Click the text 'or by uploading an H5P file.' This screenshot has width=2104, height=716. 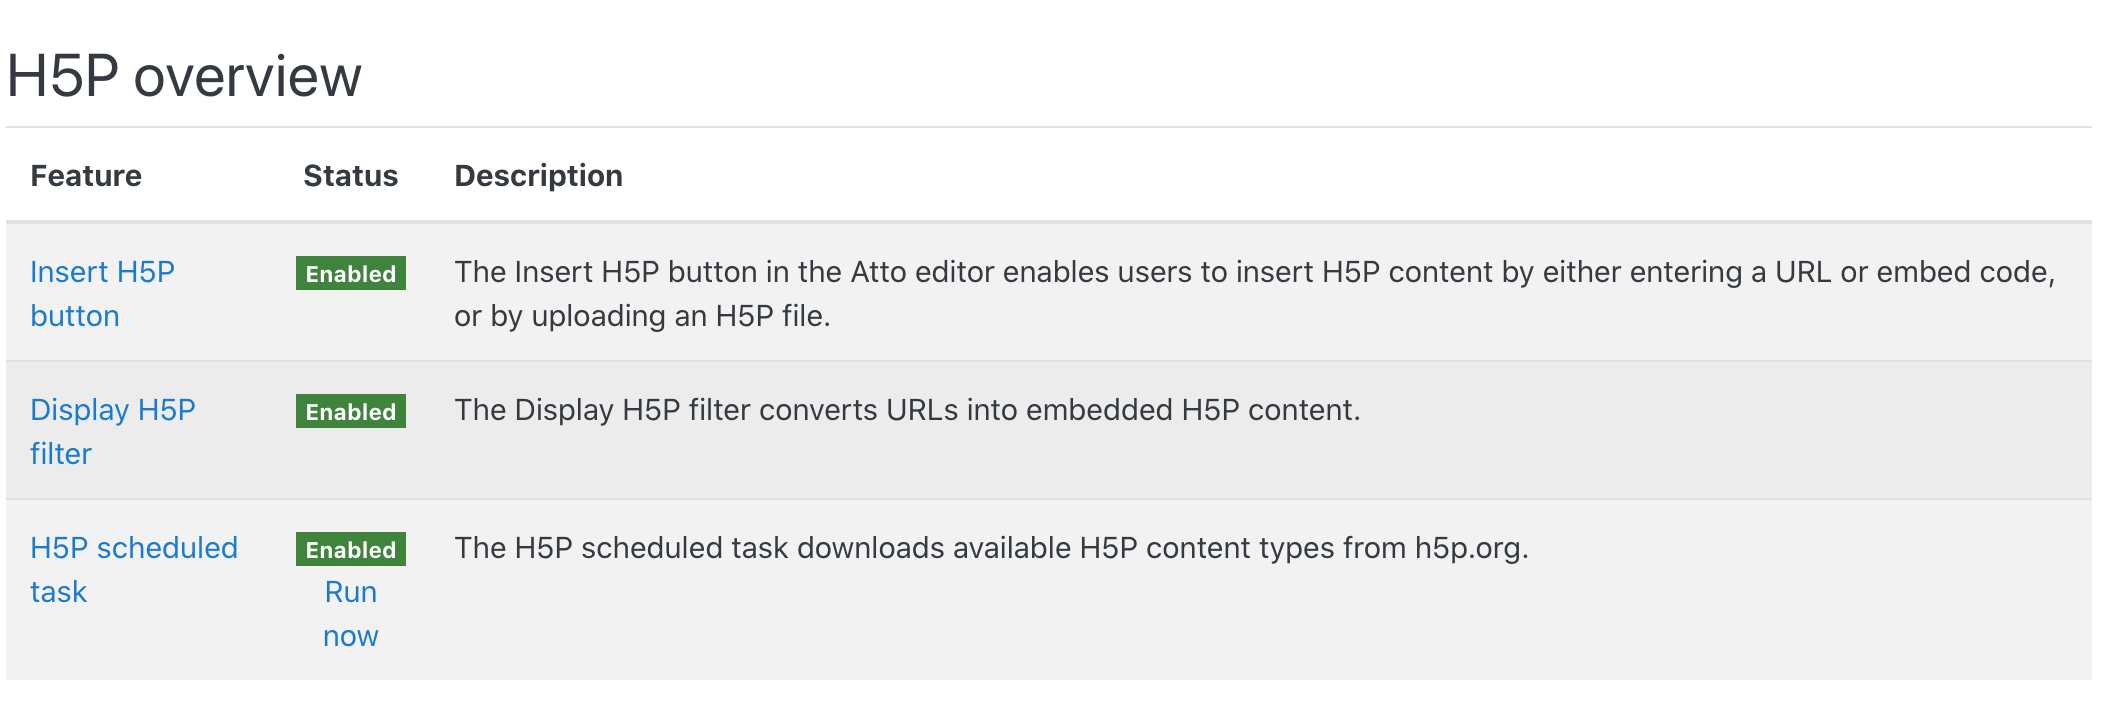(642, 316)
